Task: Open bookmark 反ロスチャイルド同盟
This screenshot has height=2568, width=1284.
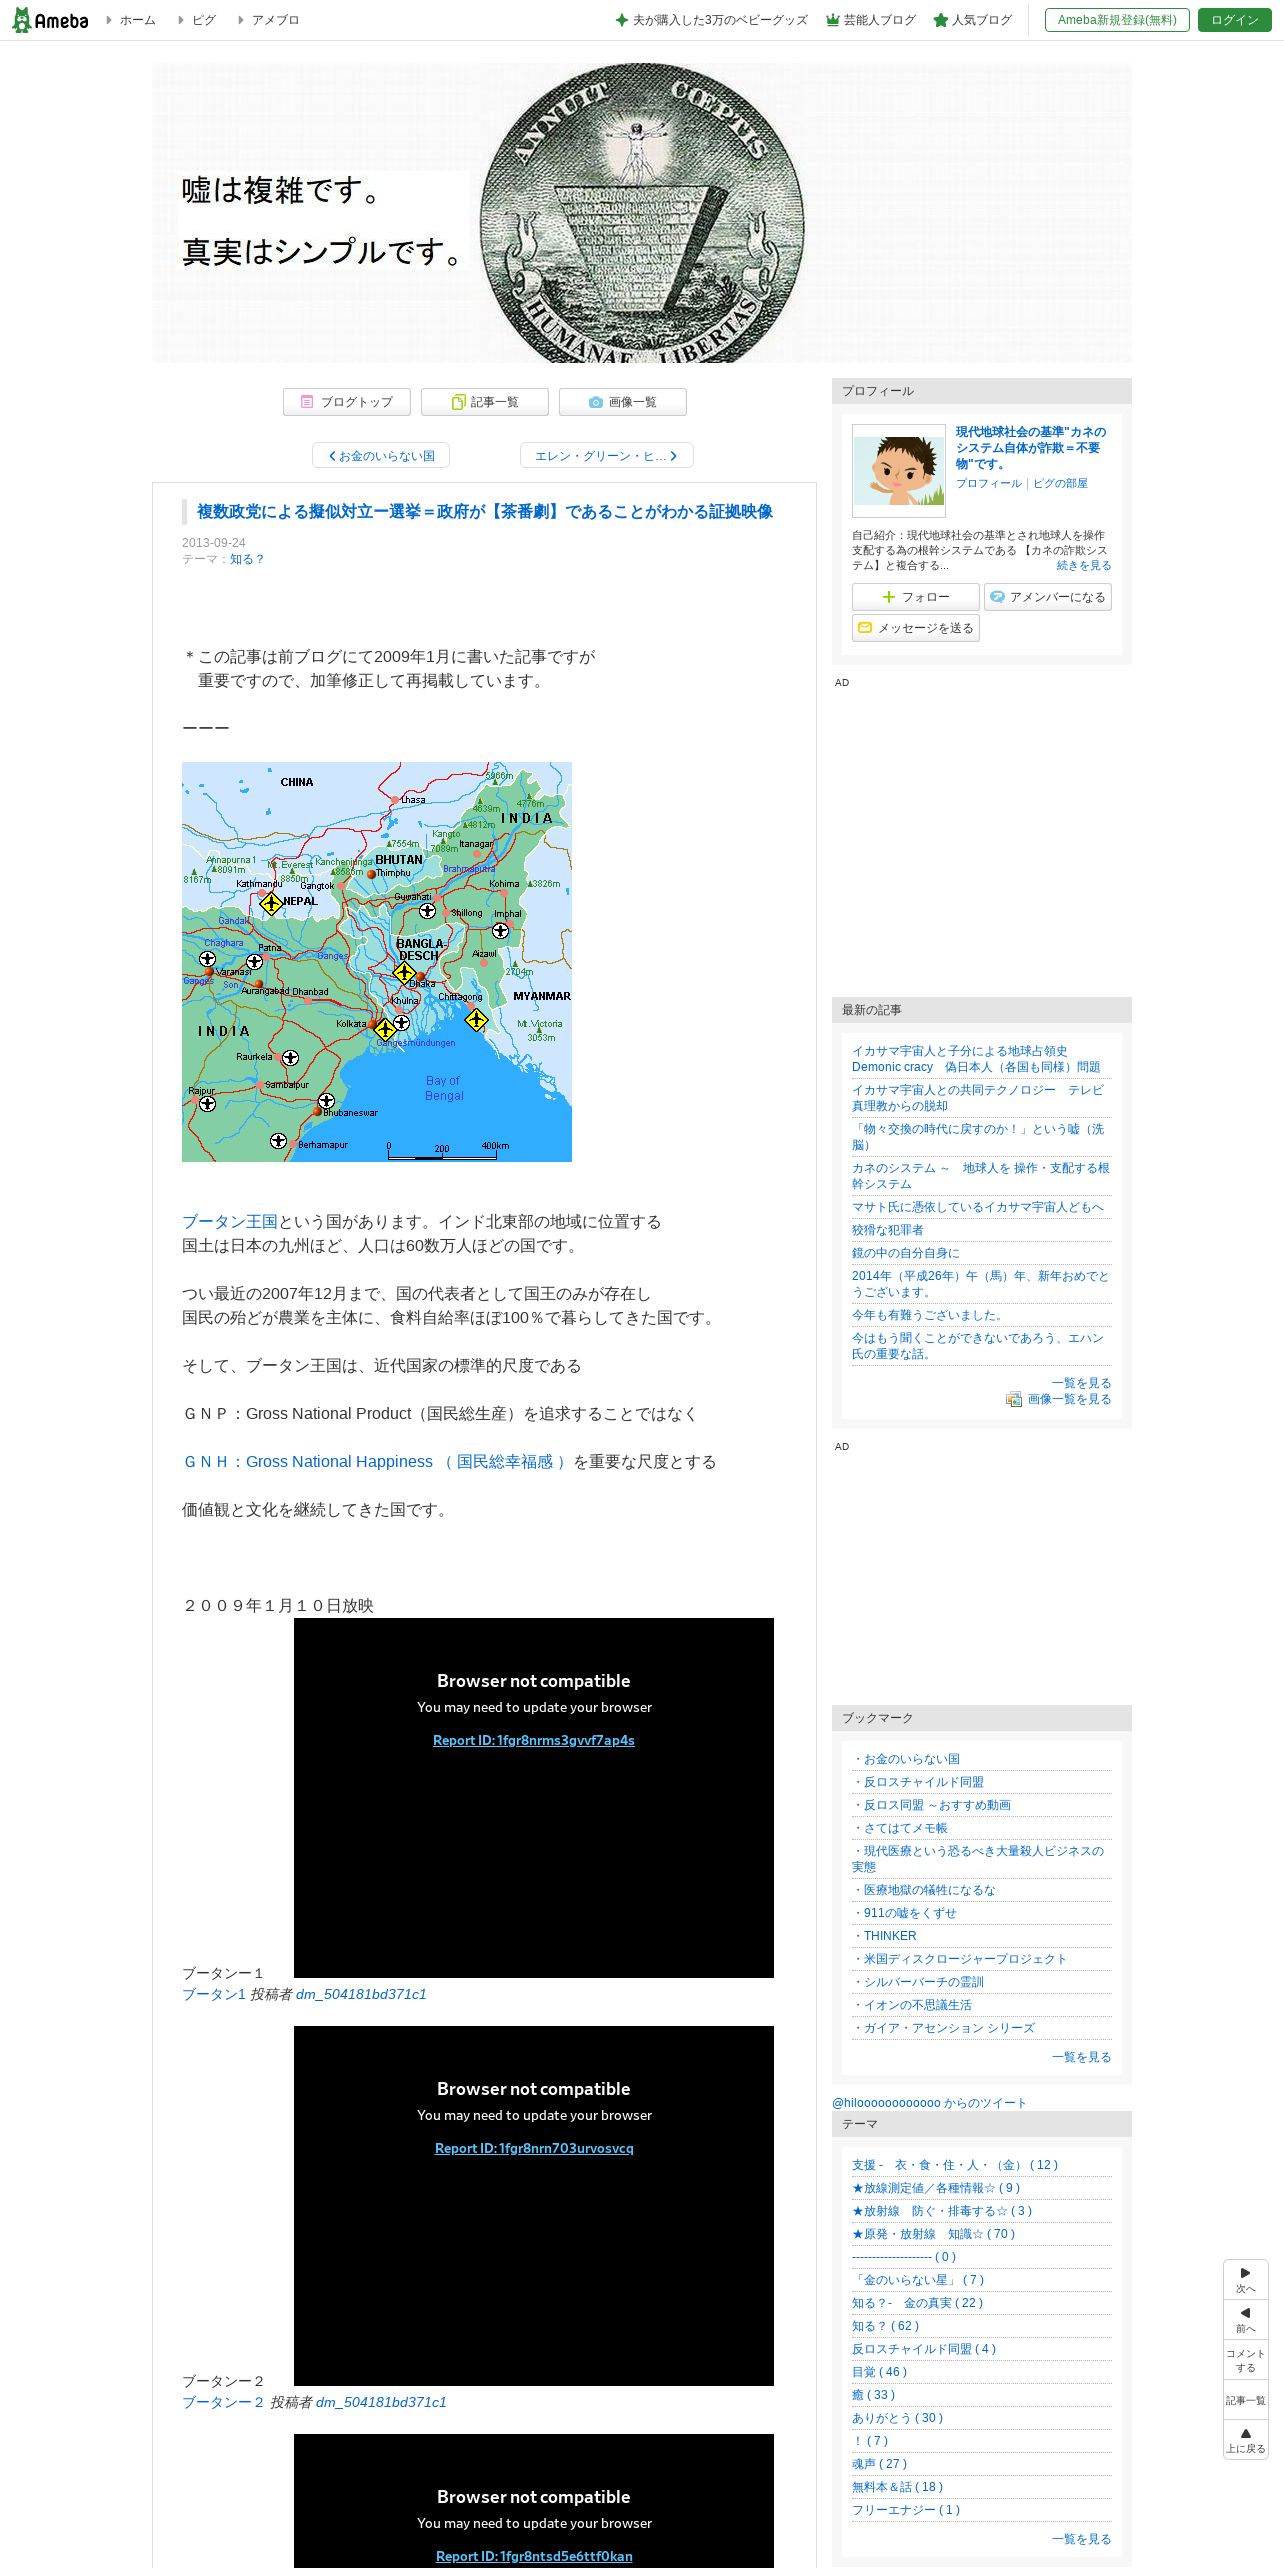Action: click(x=918, y=1782)
